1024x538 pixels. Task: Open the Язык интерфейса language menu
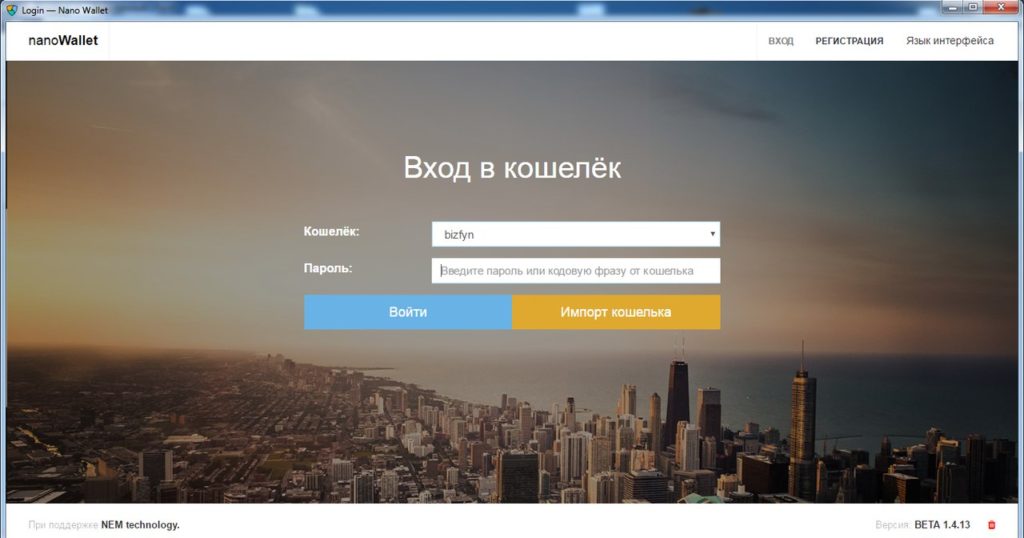[x=949, y=41]
